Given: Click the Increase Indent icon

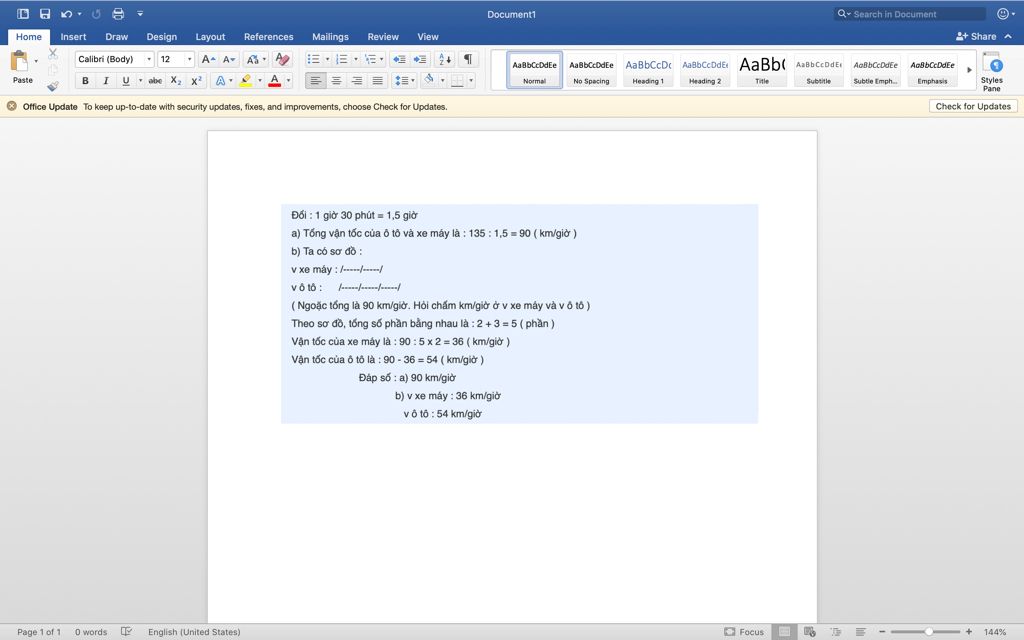Looking at the screenshot, I should [x=419, y=59].
